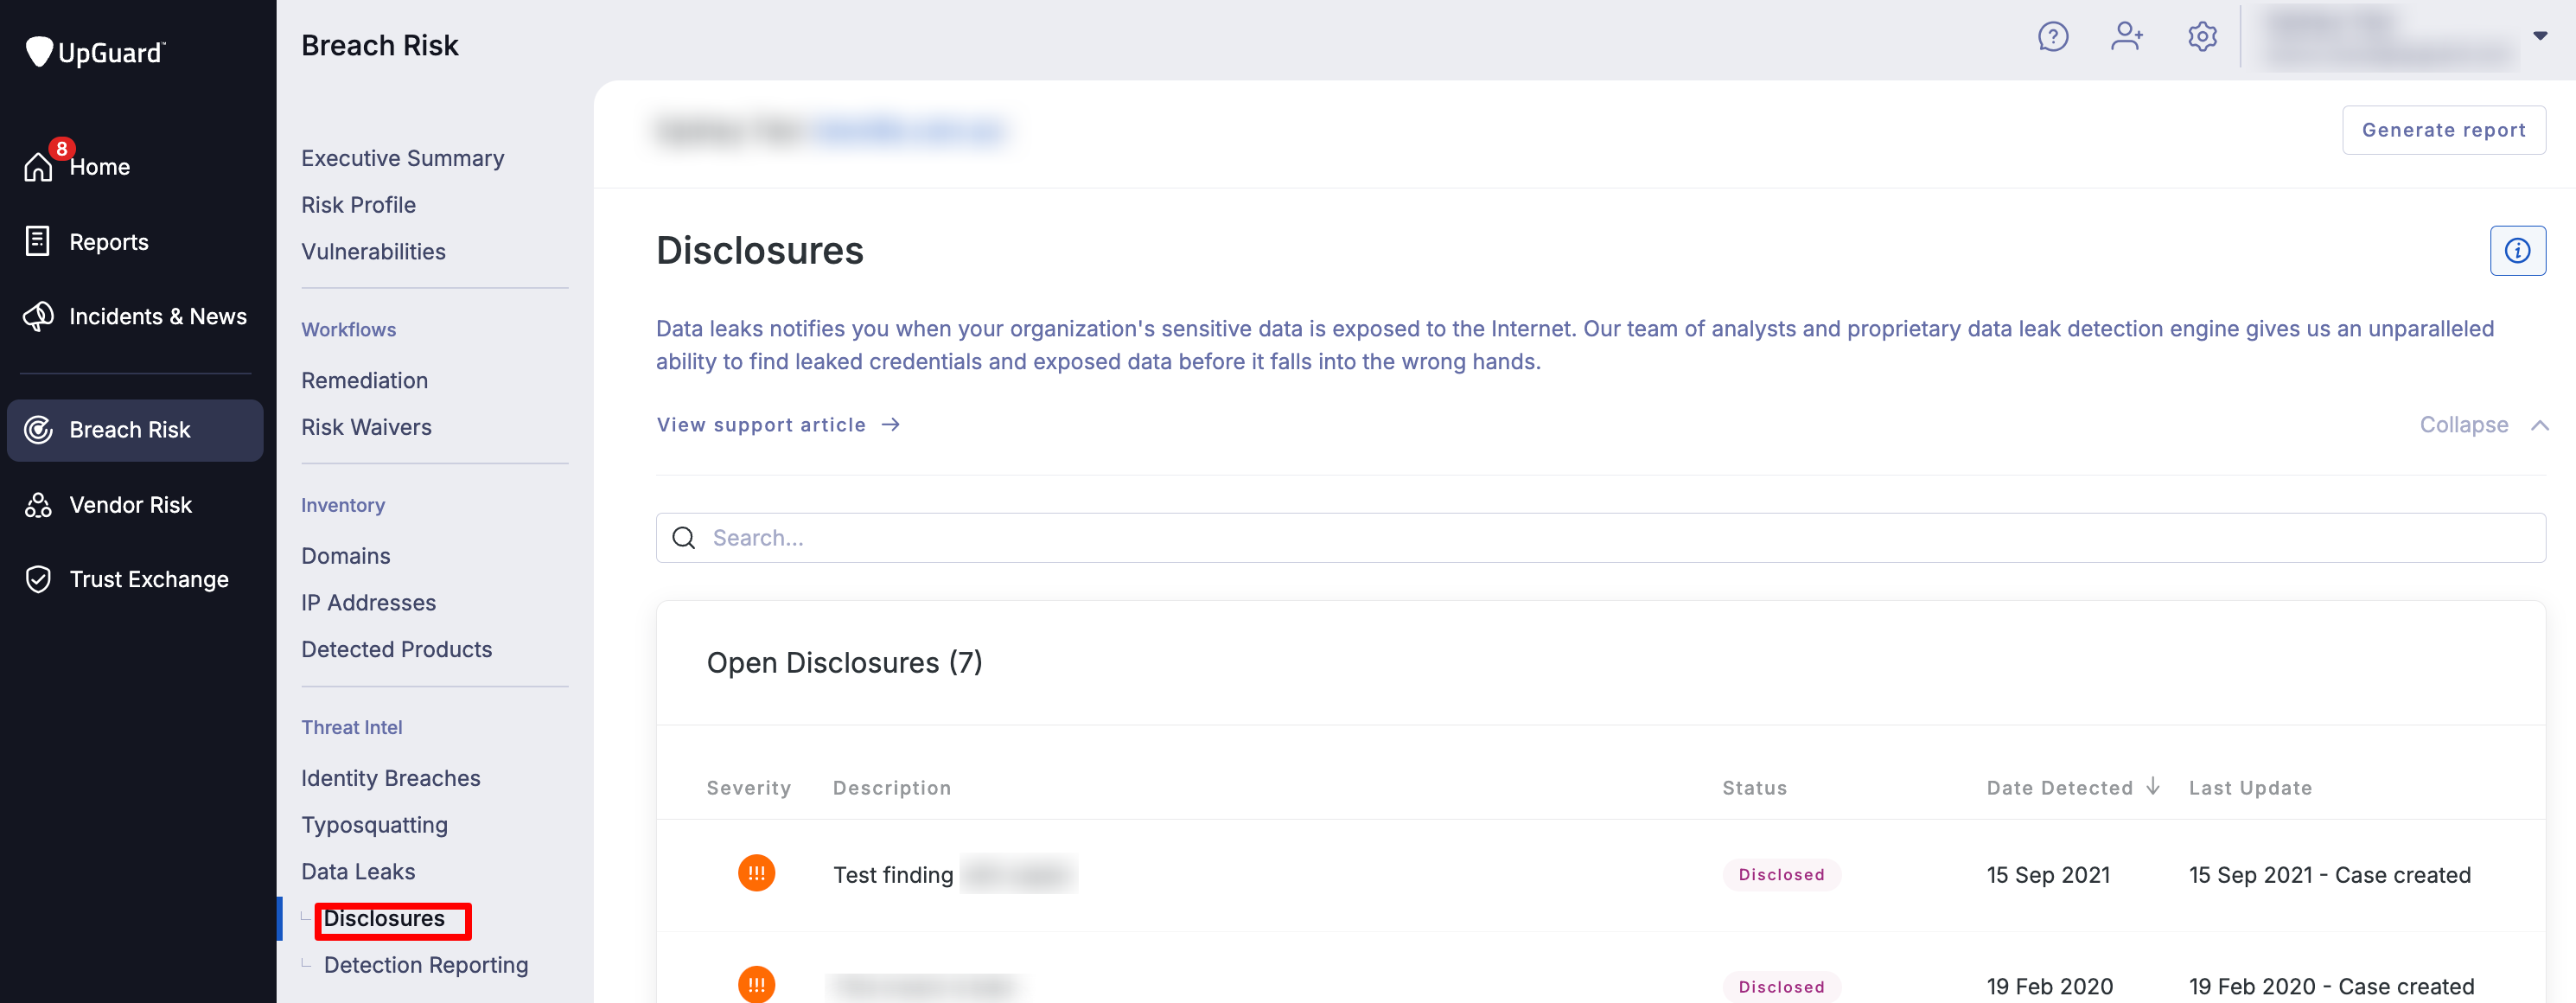Open Vulnerabilities page
Viewport: 2576px width, 1003px height.
click(x=373, y=251)
